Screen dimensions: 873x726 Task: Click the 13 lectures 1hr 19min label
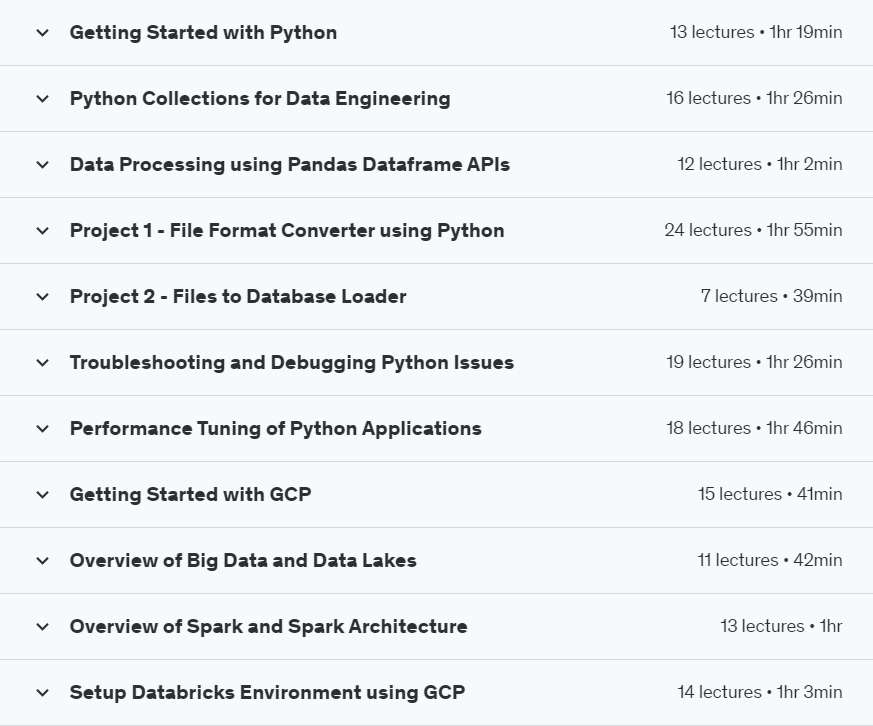(756, 33)
